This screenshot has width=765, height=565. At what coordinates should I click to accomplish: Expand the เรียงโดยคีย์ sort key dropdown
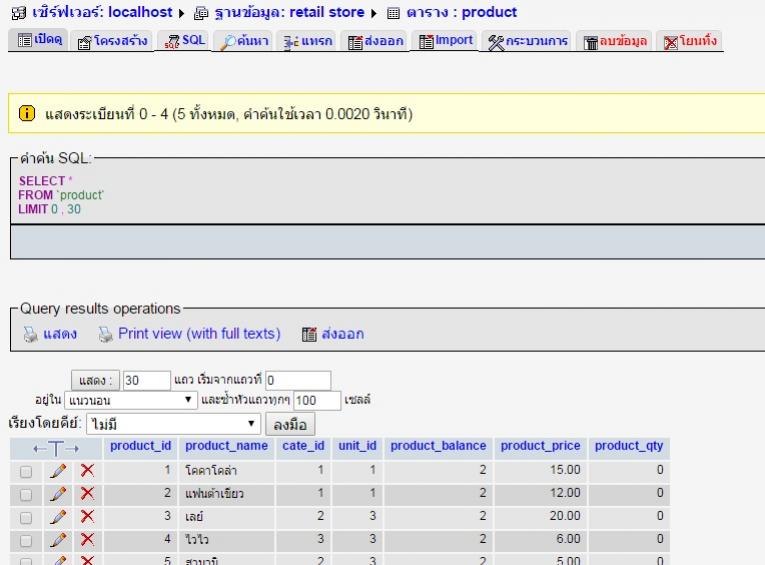[x=173, y=423]
